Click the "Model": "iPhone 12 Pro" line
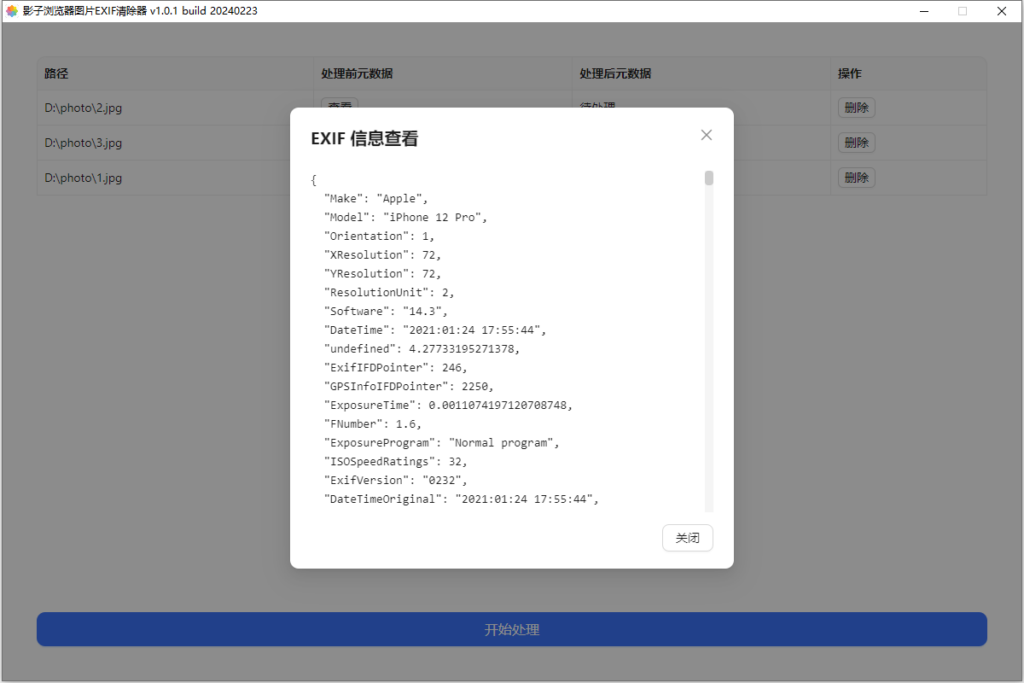1024x683 pixels. pos(405,217)
